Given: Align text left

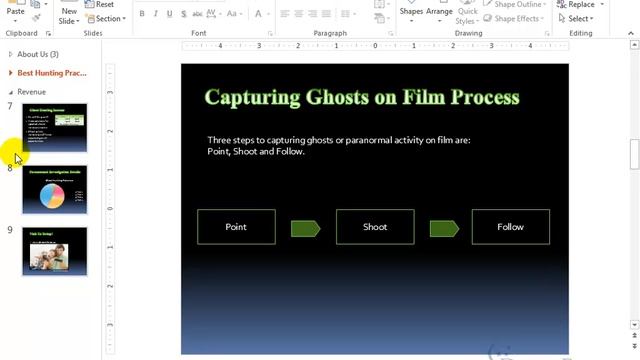Looking at the screenshot, I should pos(284,14).
